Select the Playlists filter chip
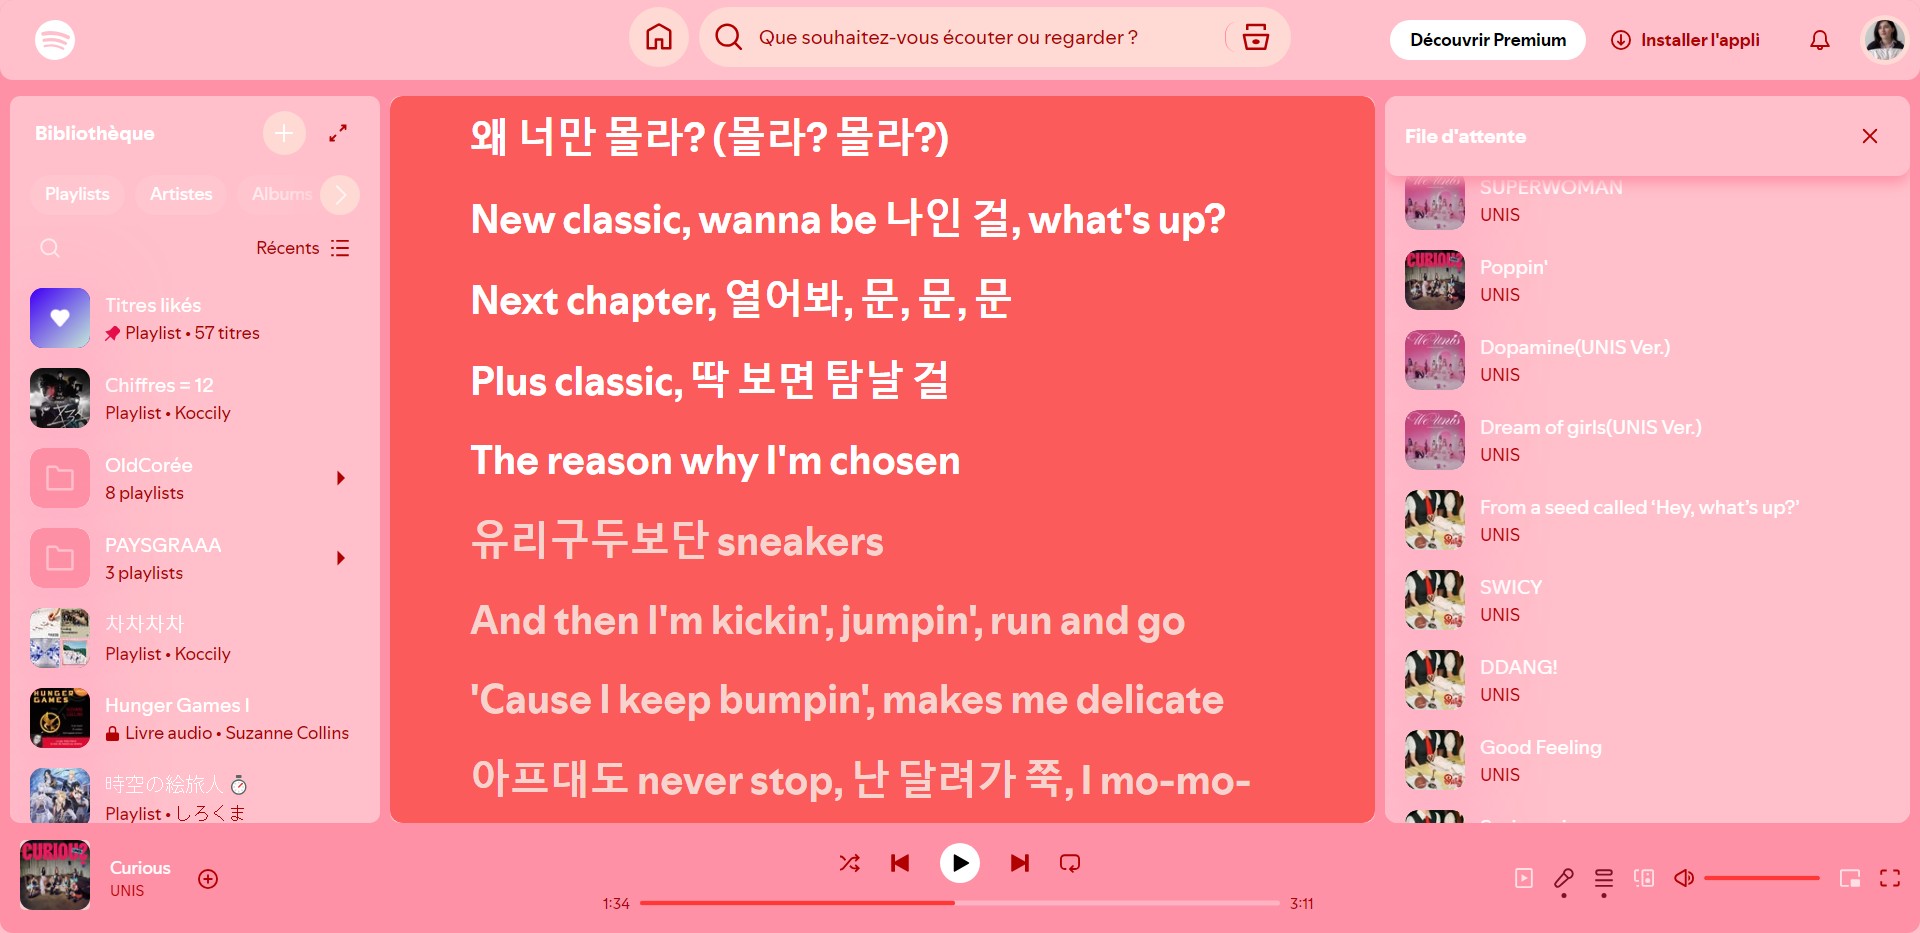 coord(77,194)
